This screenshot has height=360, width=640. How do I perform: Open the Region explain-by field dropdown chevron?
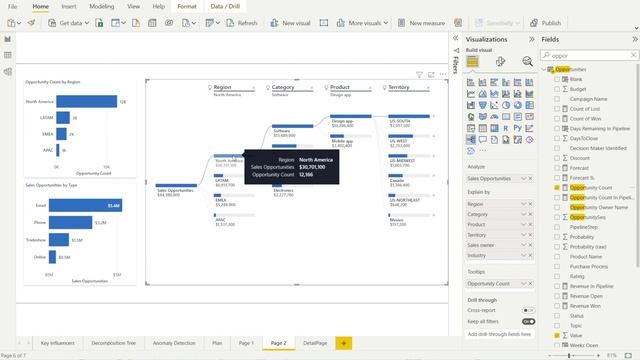[524, 204]
